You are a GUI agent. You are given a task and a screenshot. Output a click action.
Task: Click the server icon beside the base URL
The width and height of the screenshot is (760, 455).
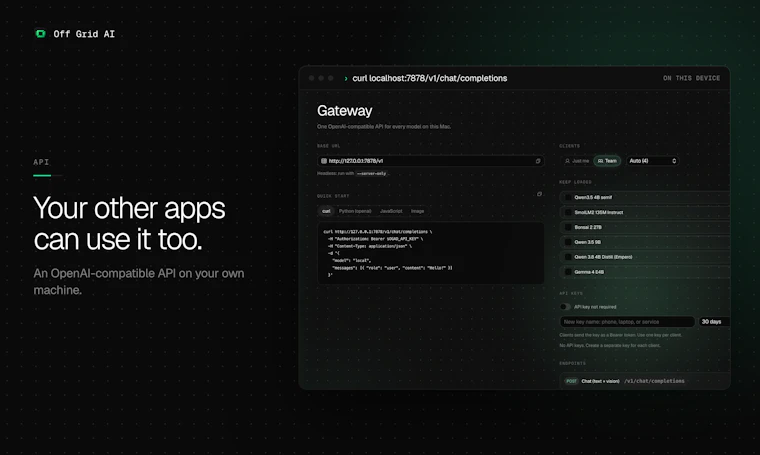point(324,161)
